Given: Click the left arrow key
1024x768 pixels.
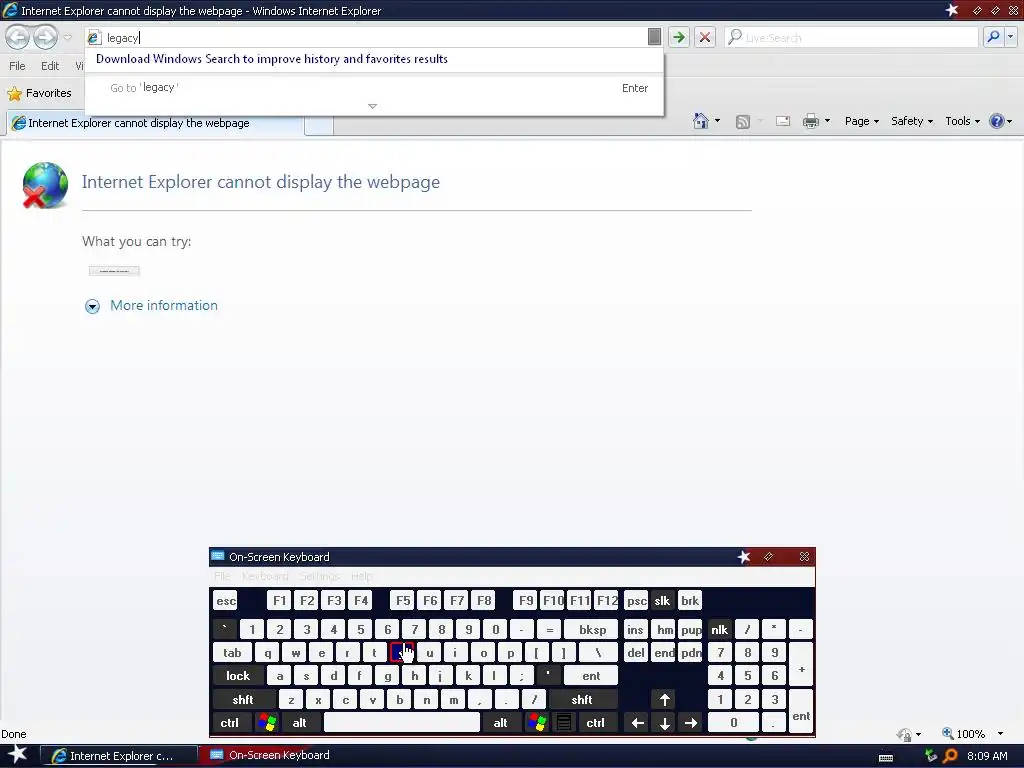Looking at the screenshot, I should click(x=637, y=722).
